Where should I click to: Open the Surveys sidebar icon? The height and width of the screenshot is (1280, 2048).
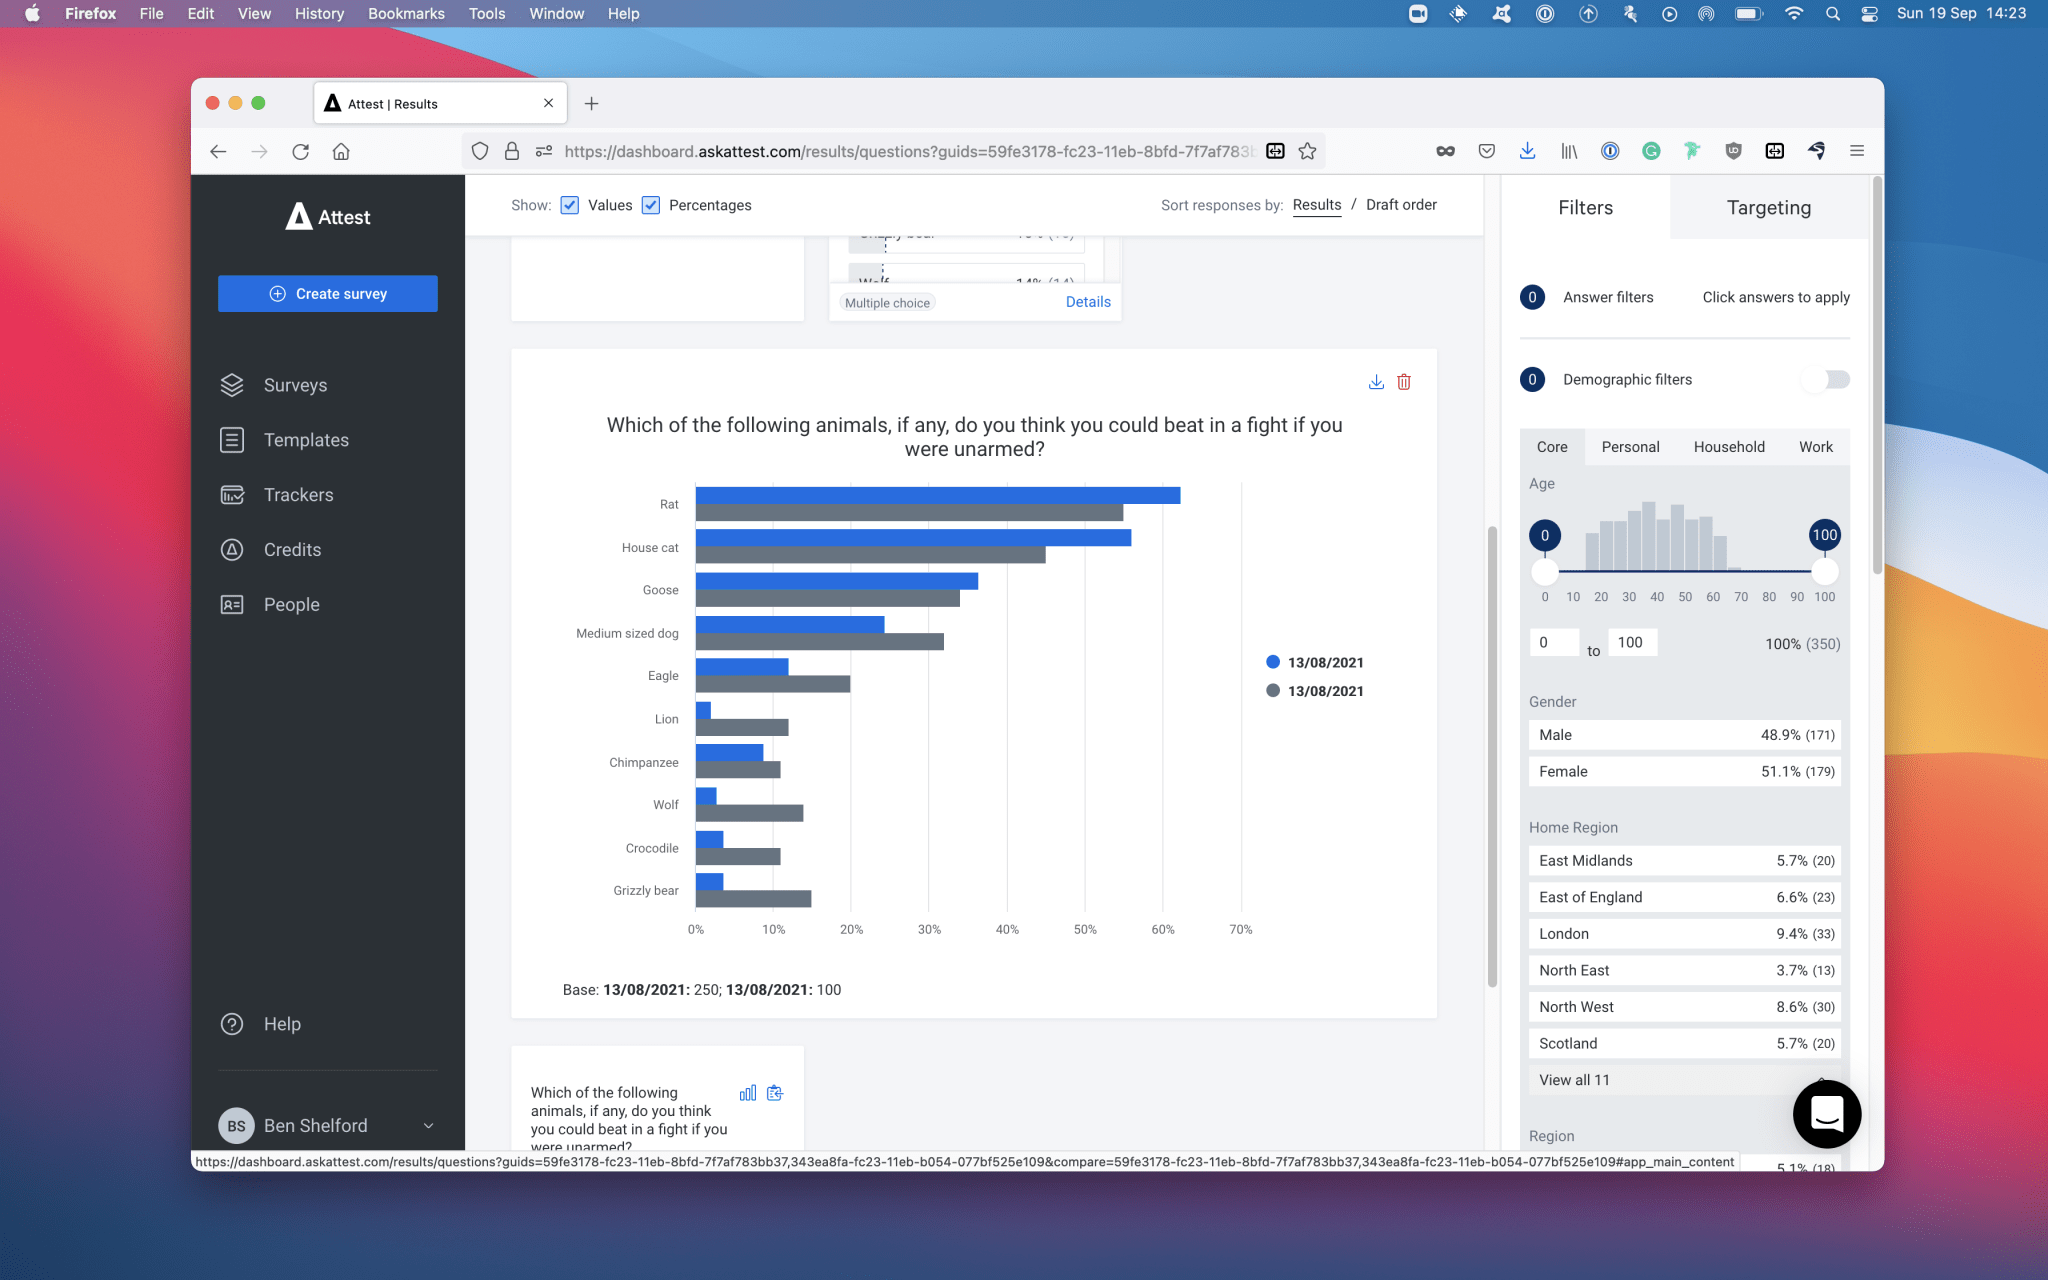coord(232,385)
